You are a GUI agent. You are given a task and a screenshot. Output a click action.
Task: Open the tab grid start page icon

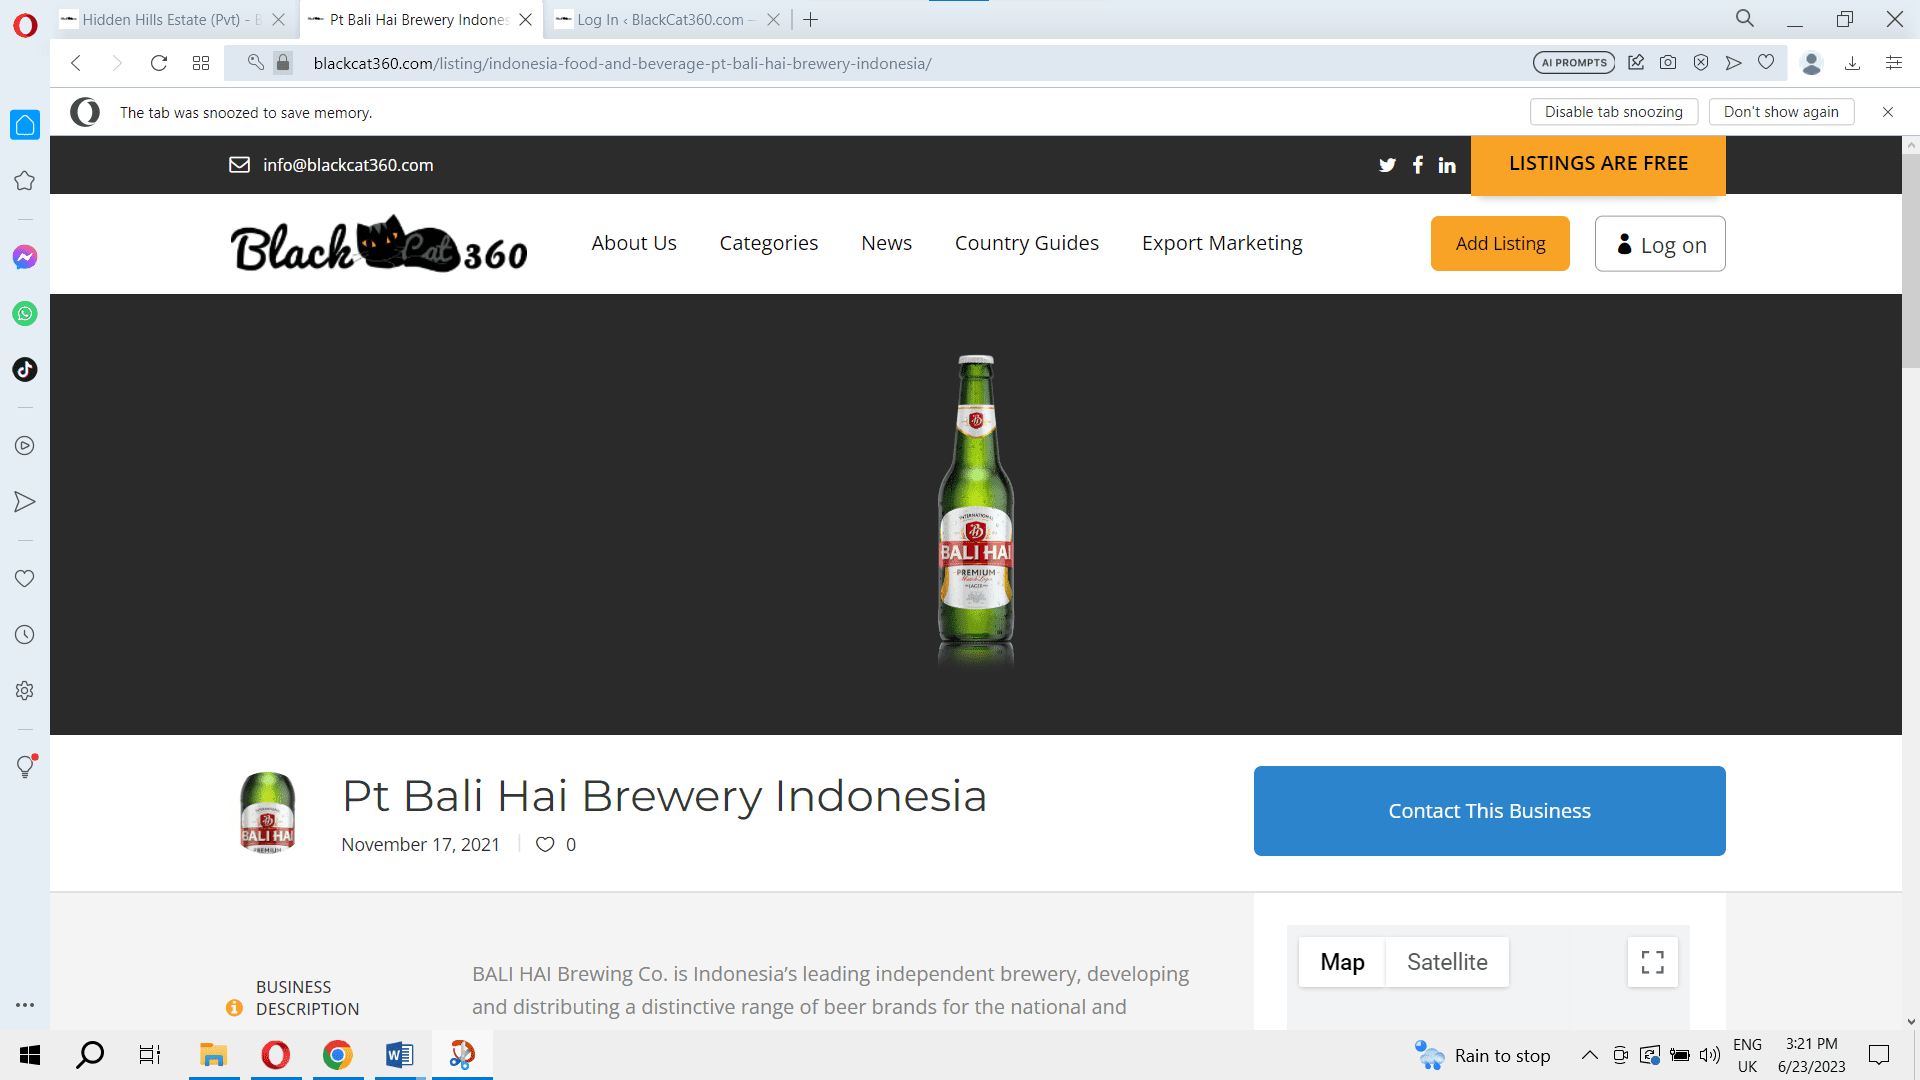pyautogui.click(x=201, y=63)
